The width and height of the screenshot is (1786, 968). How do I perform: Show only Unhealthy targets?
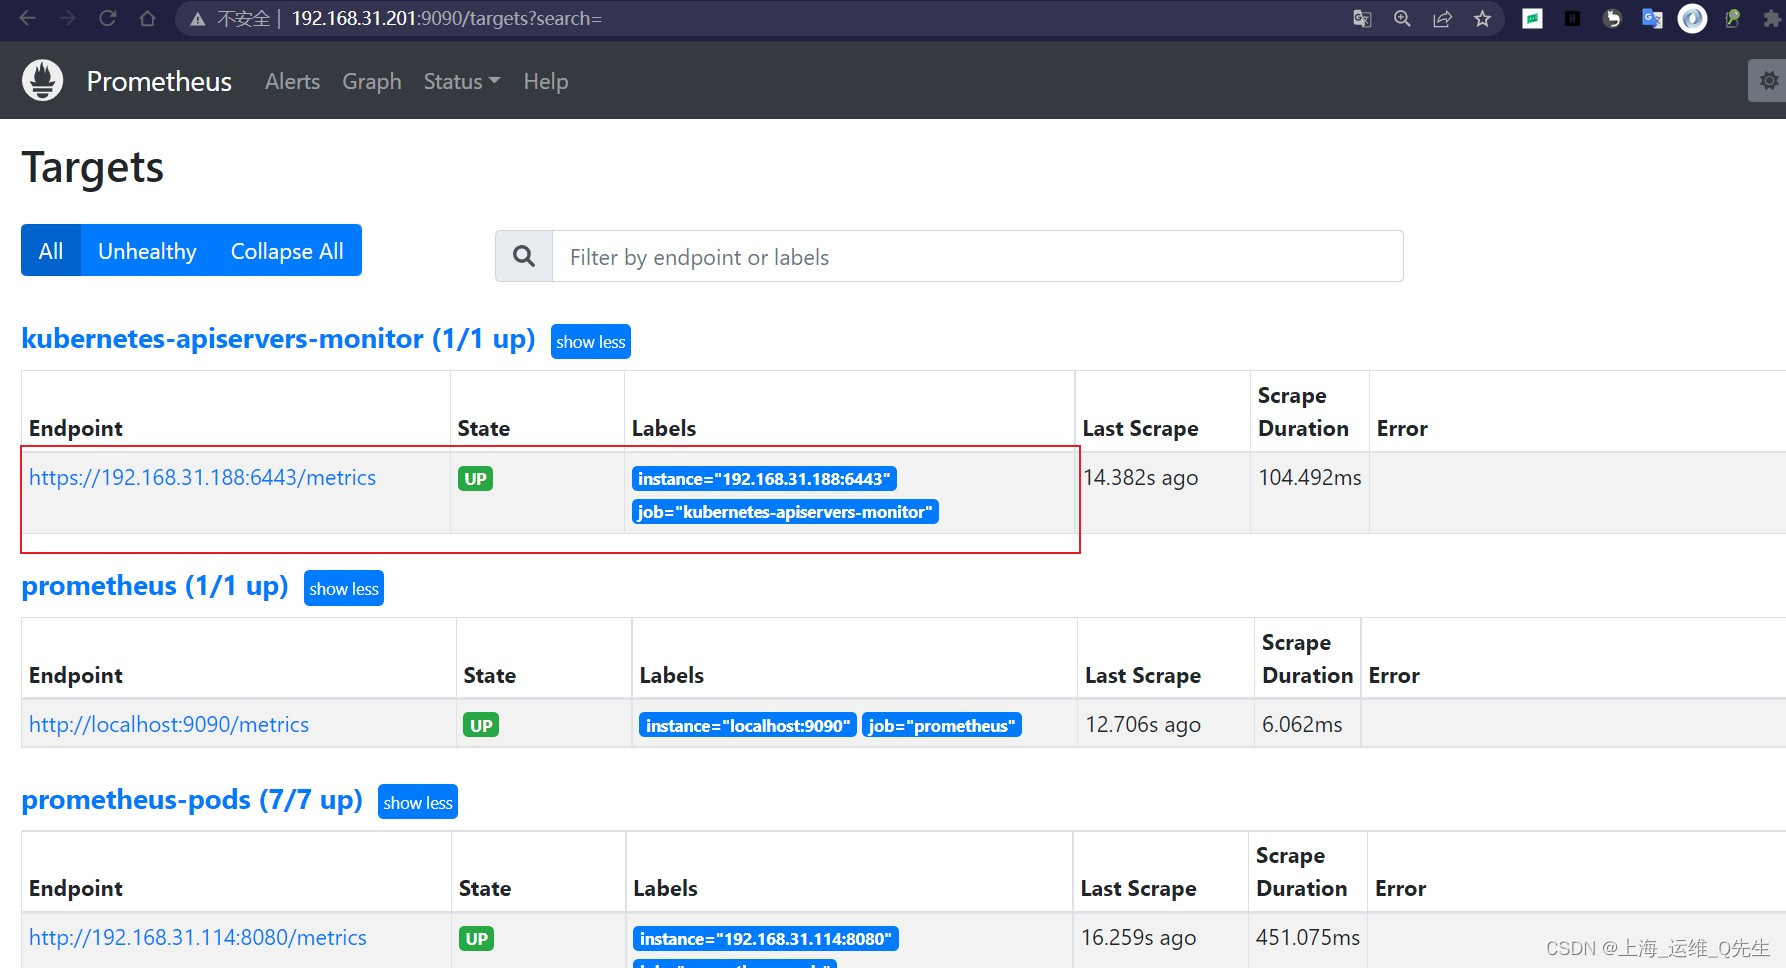(x=147, y=251)
